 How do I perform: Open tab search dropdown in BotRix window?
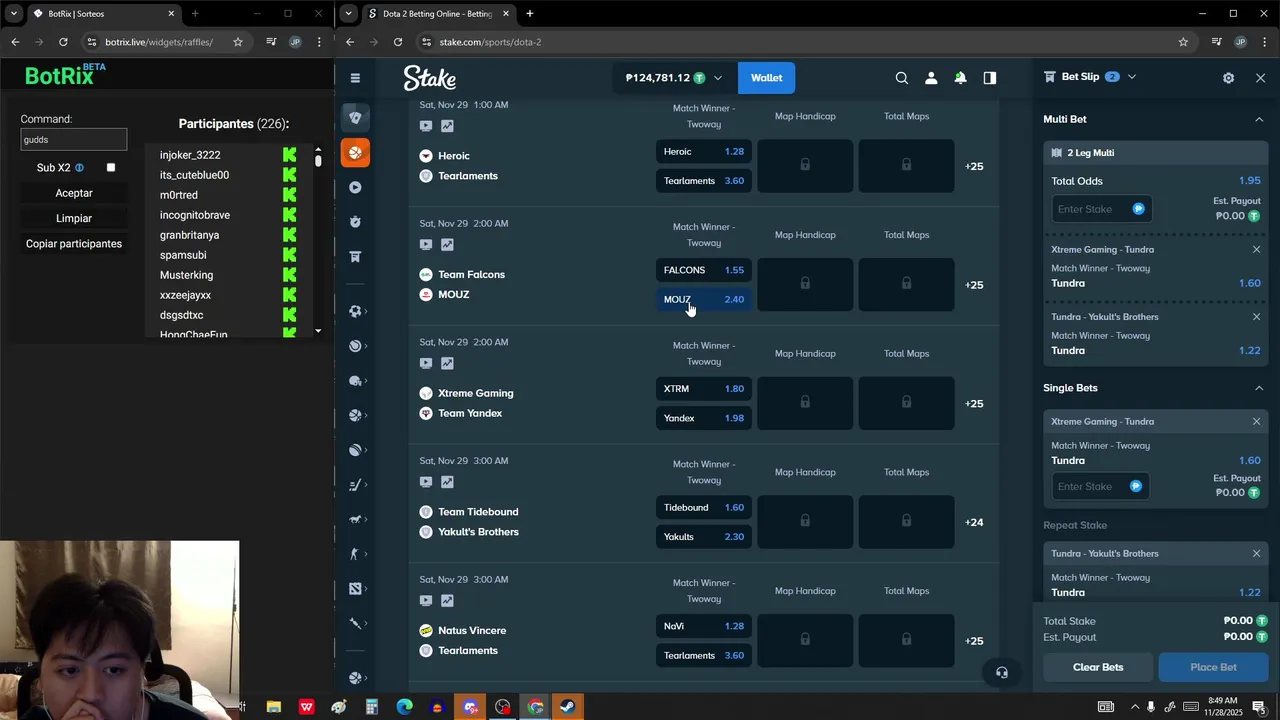14,14
